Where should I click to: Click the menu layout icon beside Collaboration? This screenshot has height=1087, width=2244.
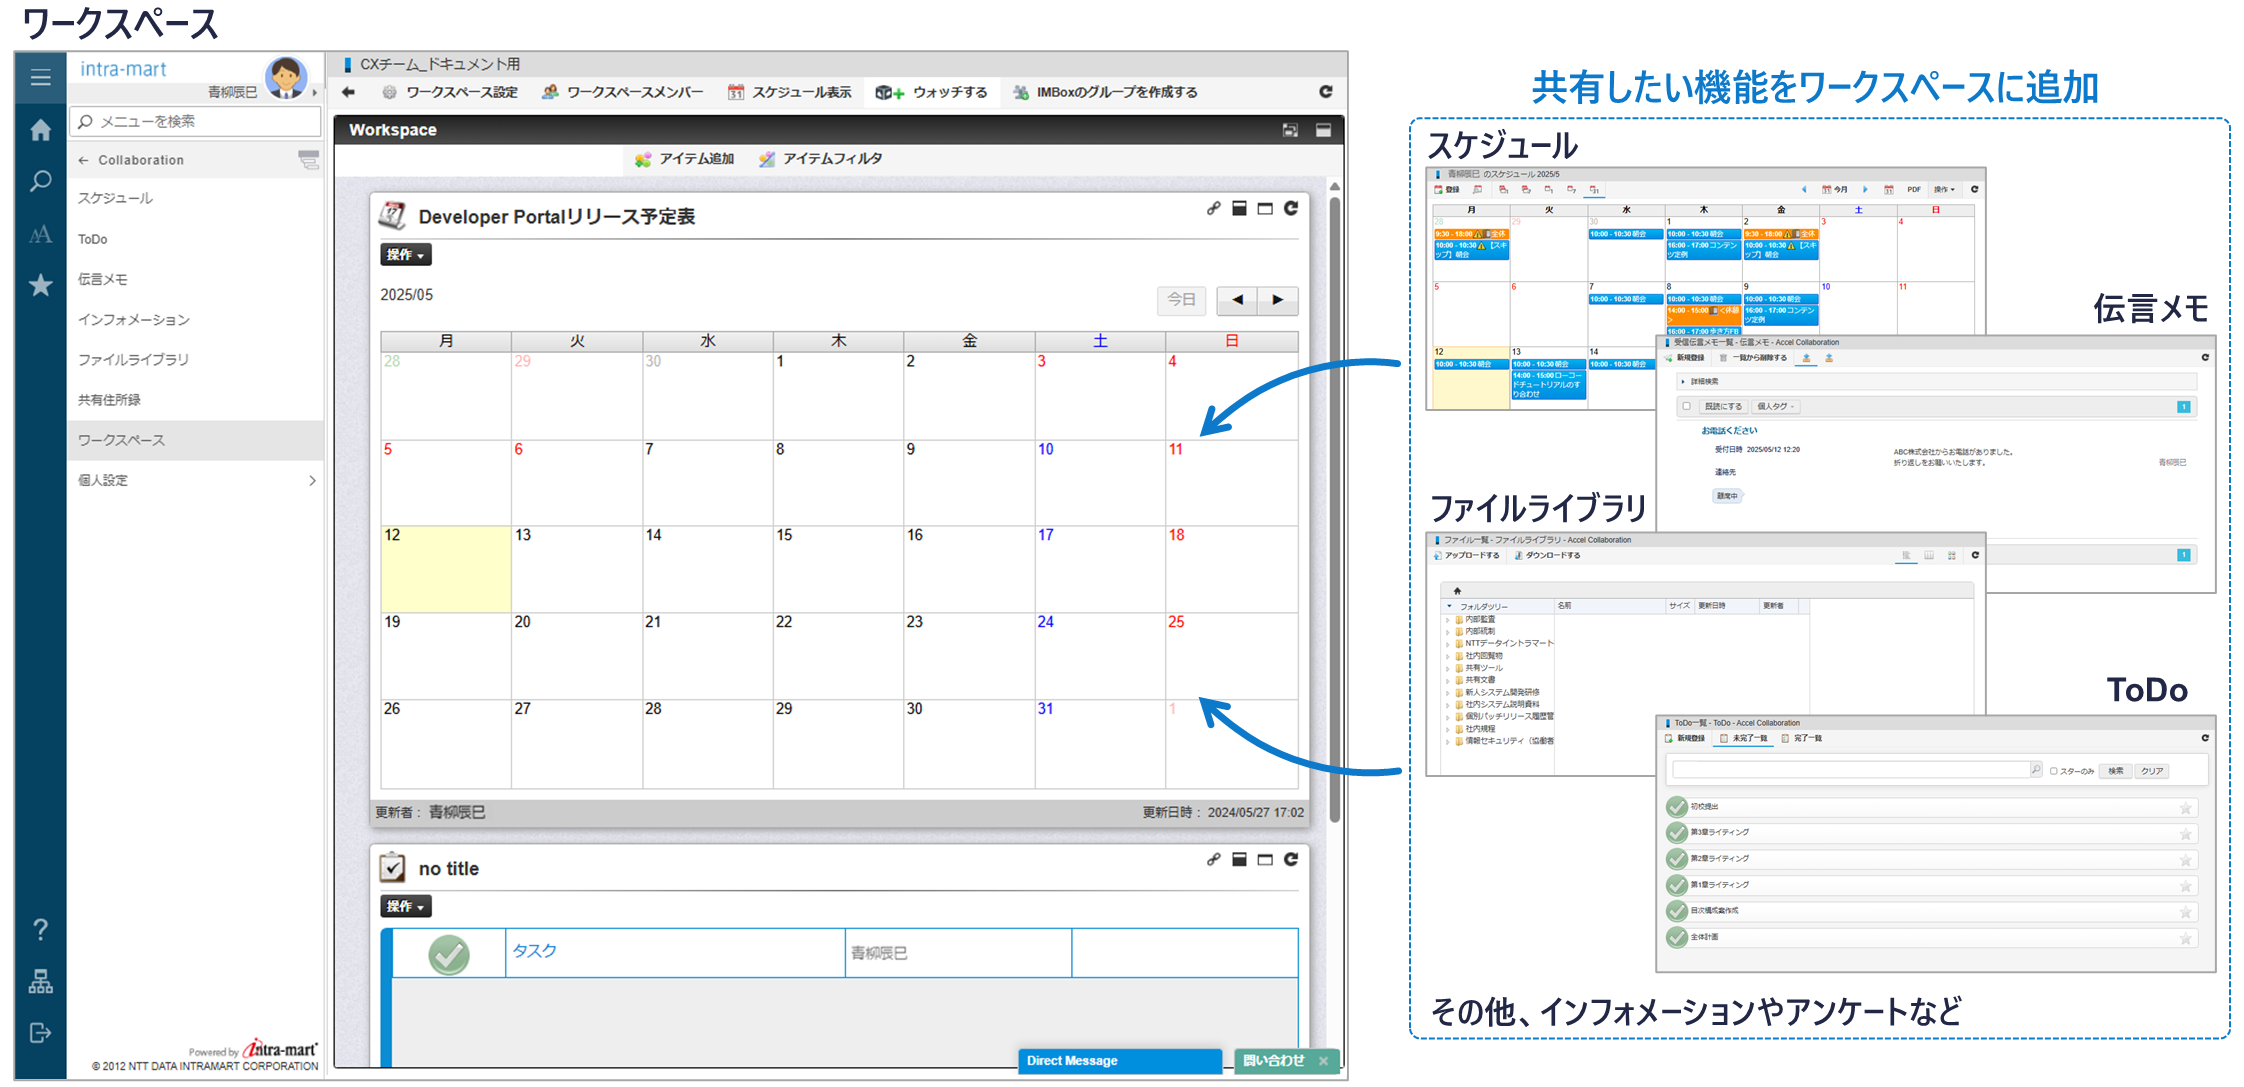(308, 159)
